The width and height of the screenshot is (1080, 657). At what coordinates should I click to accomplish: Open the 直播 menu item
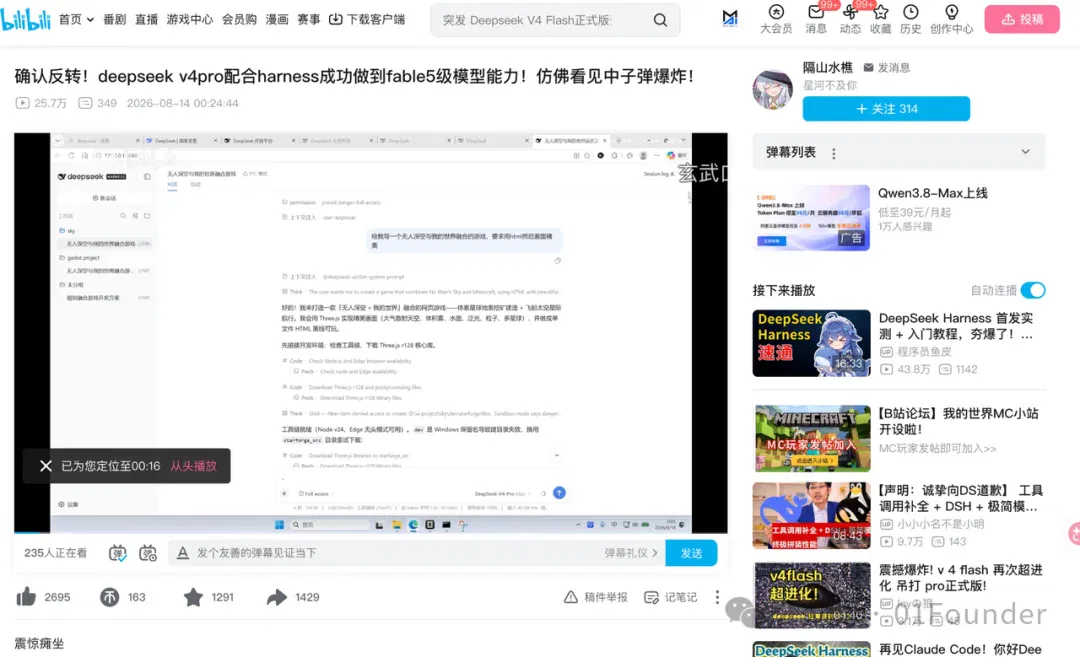(146, 19)
